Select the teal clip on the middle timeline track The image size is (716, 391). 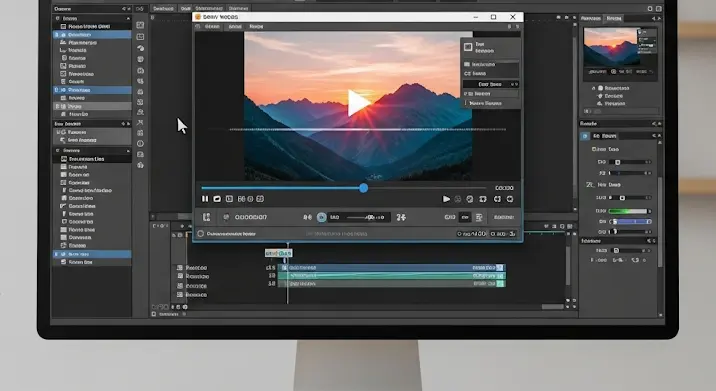pos(392,276)
